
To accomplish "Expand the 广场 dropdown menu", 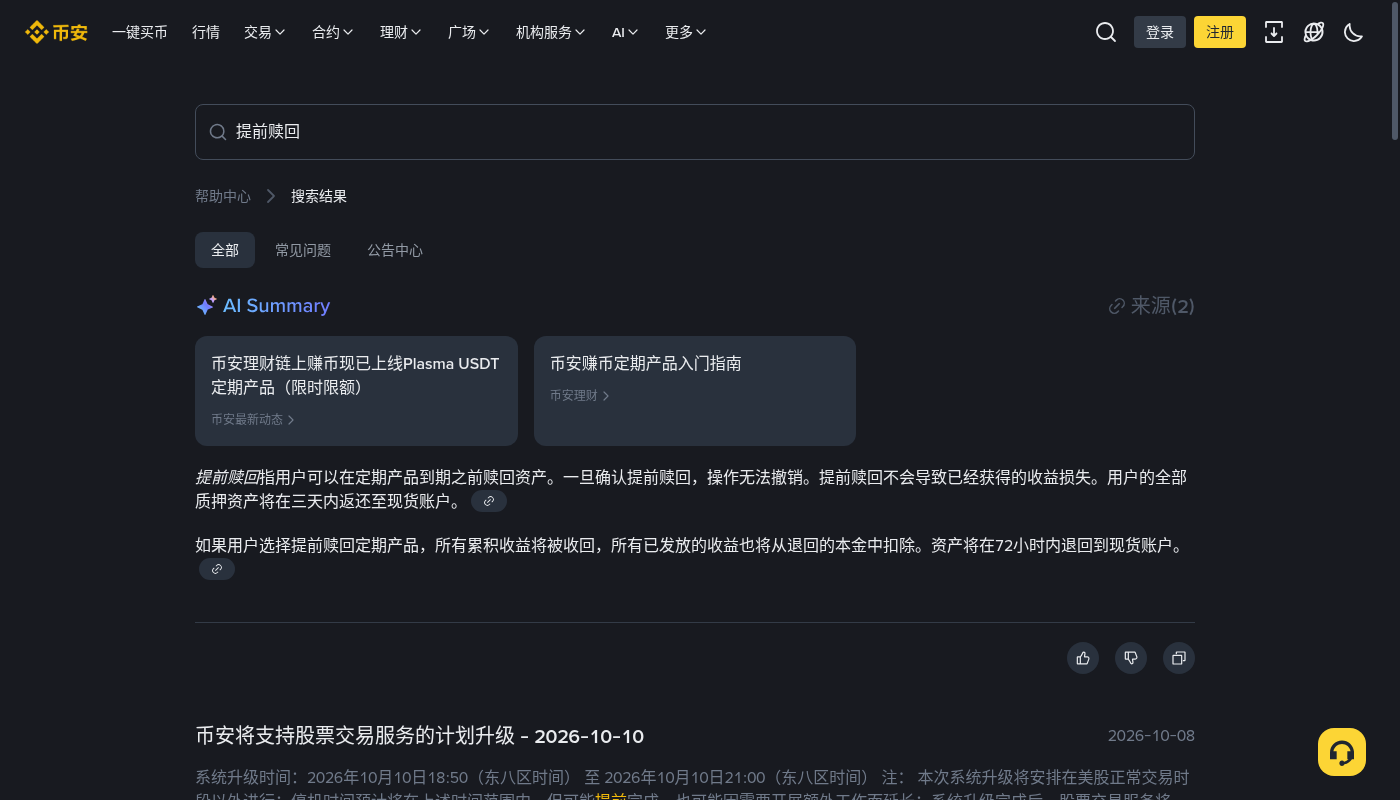I will [x=469, y=32].
